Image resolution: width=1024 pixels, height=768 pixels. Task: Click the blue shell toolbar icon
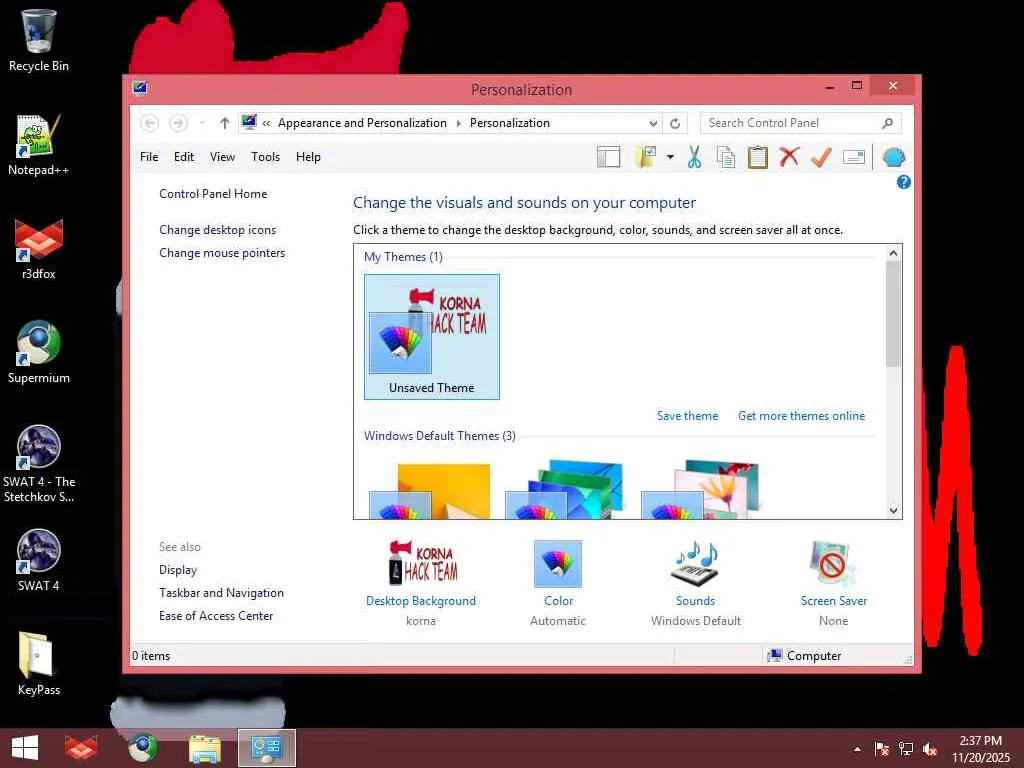893,157
